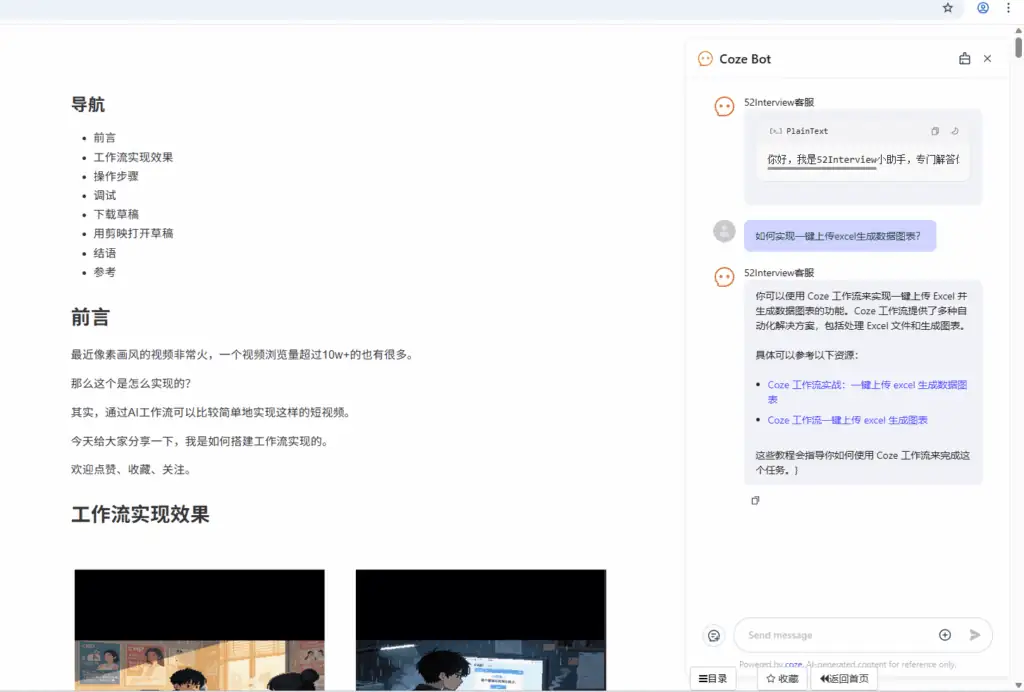Viewport: 1024px width, 692px height.
Task: Open the browser profile account icon
Action: tap(982, 8)
